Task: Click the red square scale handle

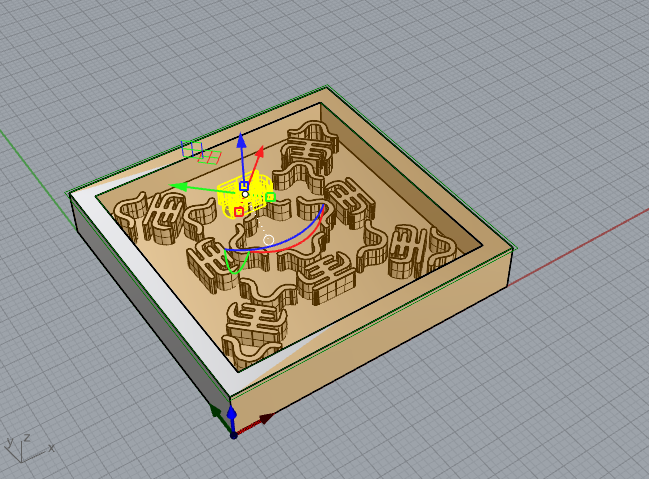Action: click(x=238, y=212)
